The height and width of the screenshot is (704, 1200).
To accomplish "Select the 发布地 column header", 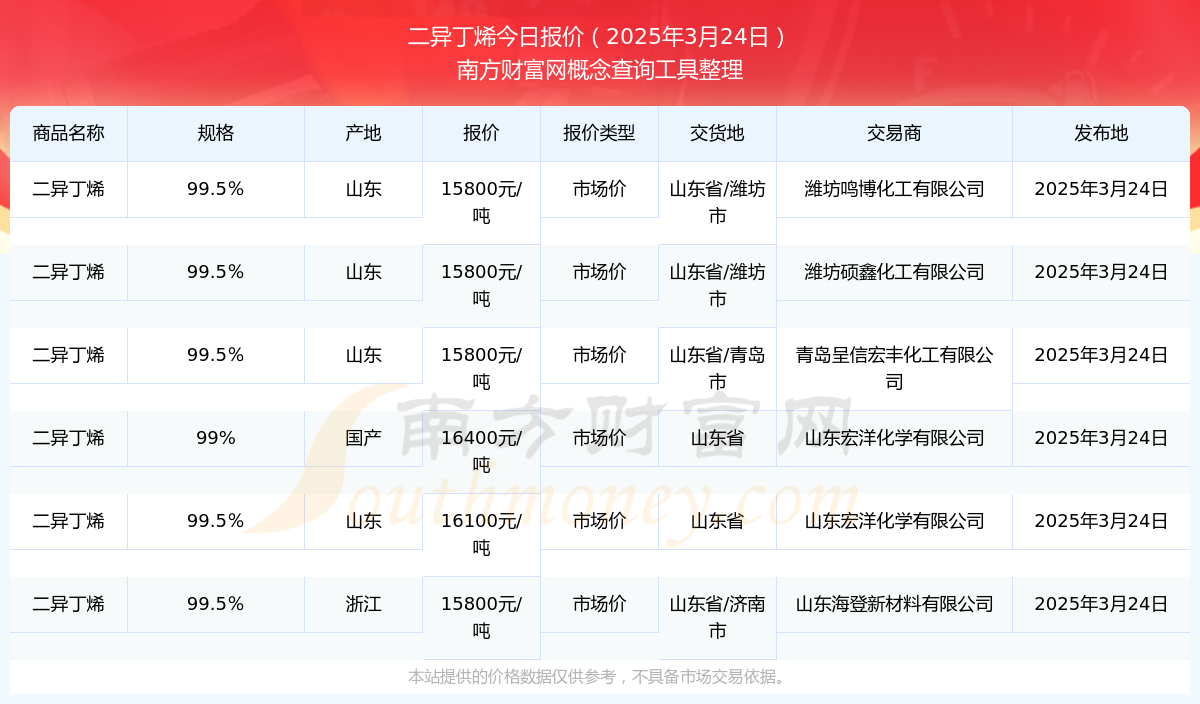I will (x=1101, y=133).
